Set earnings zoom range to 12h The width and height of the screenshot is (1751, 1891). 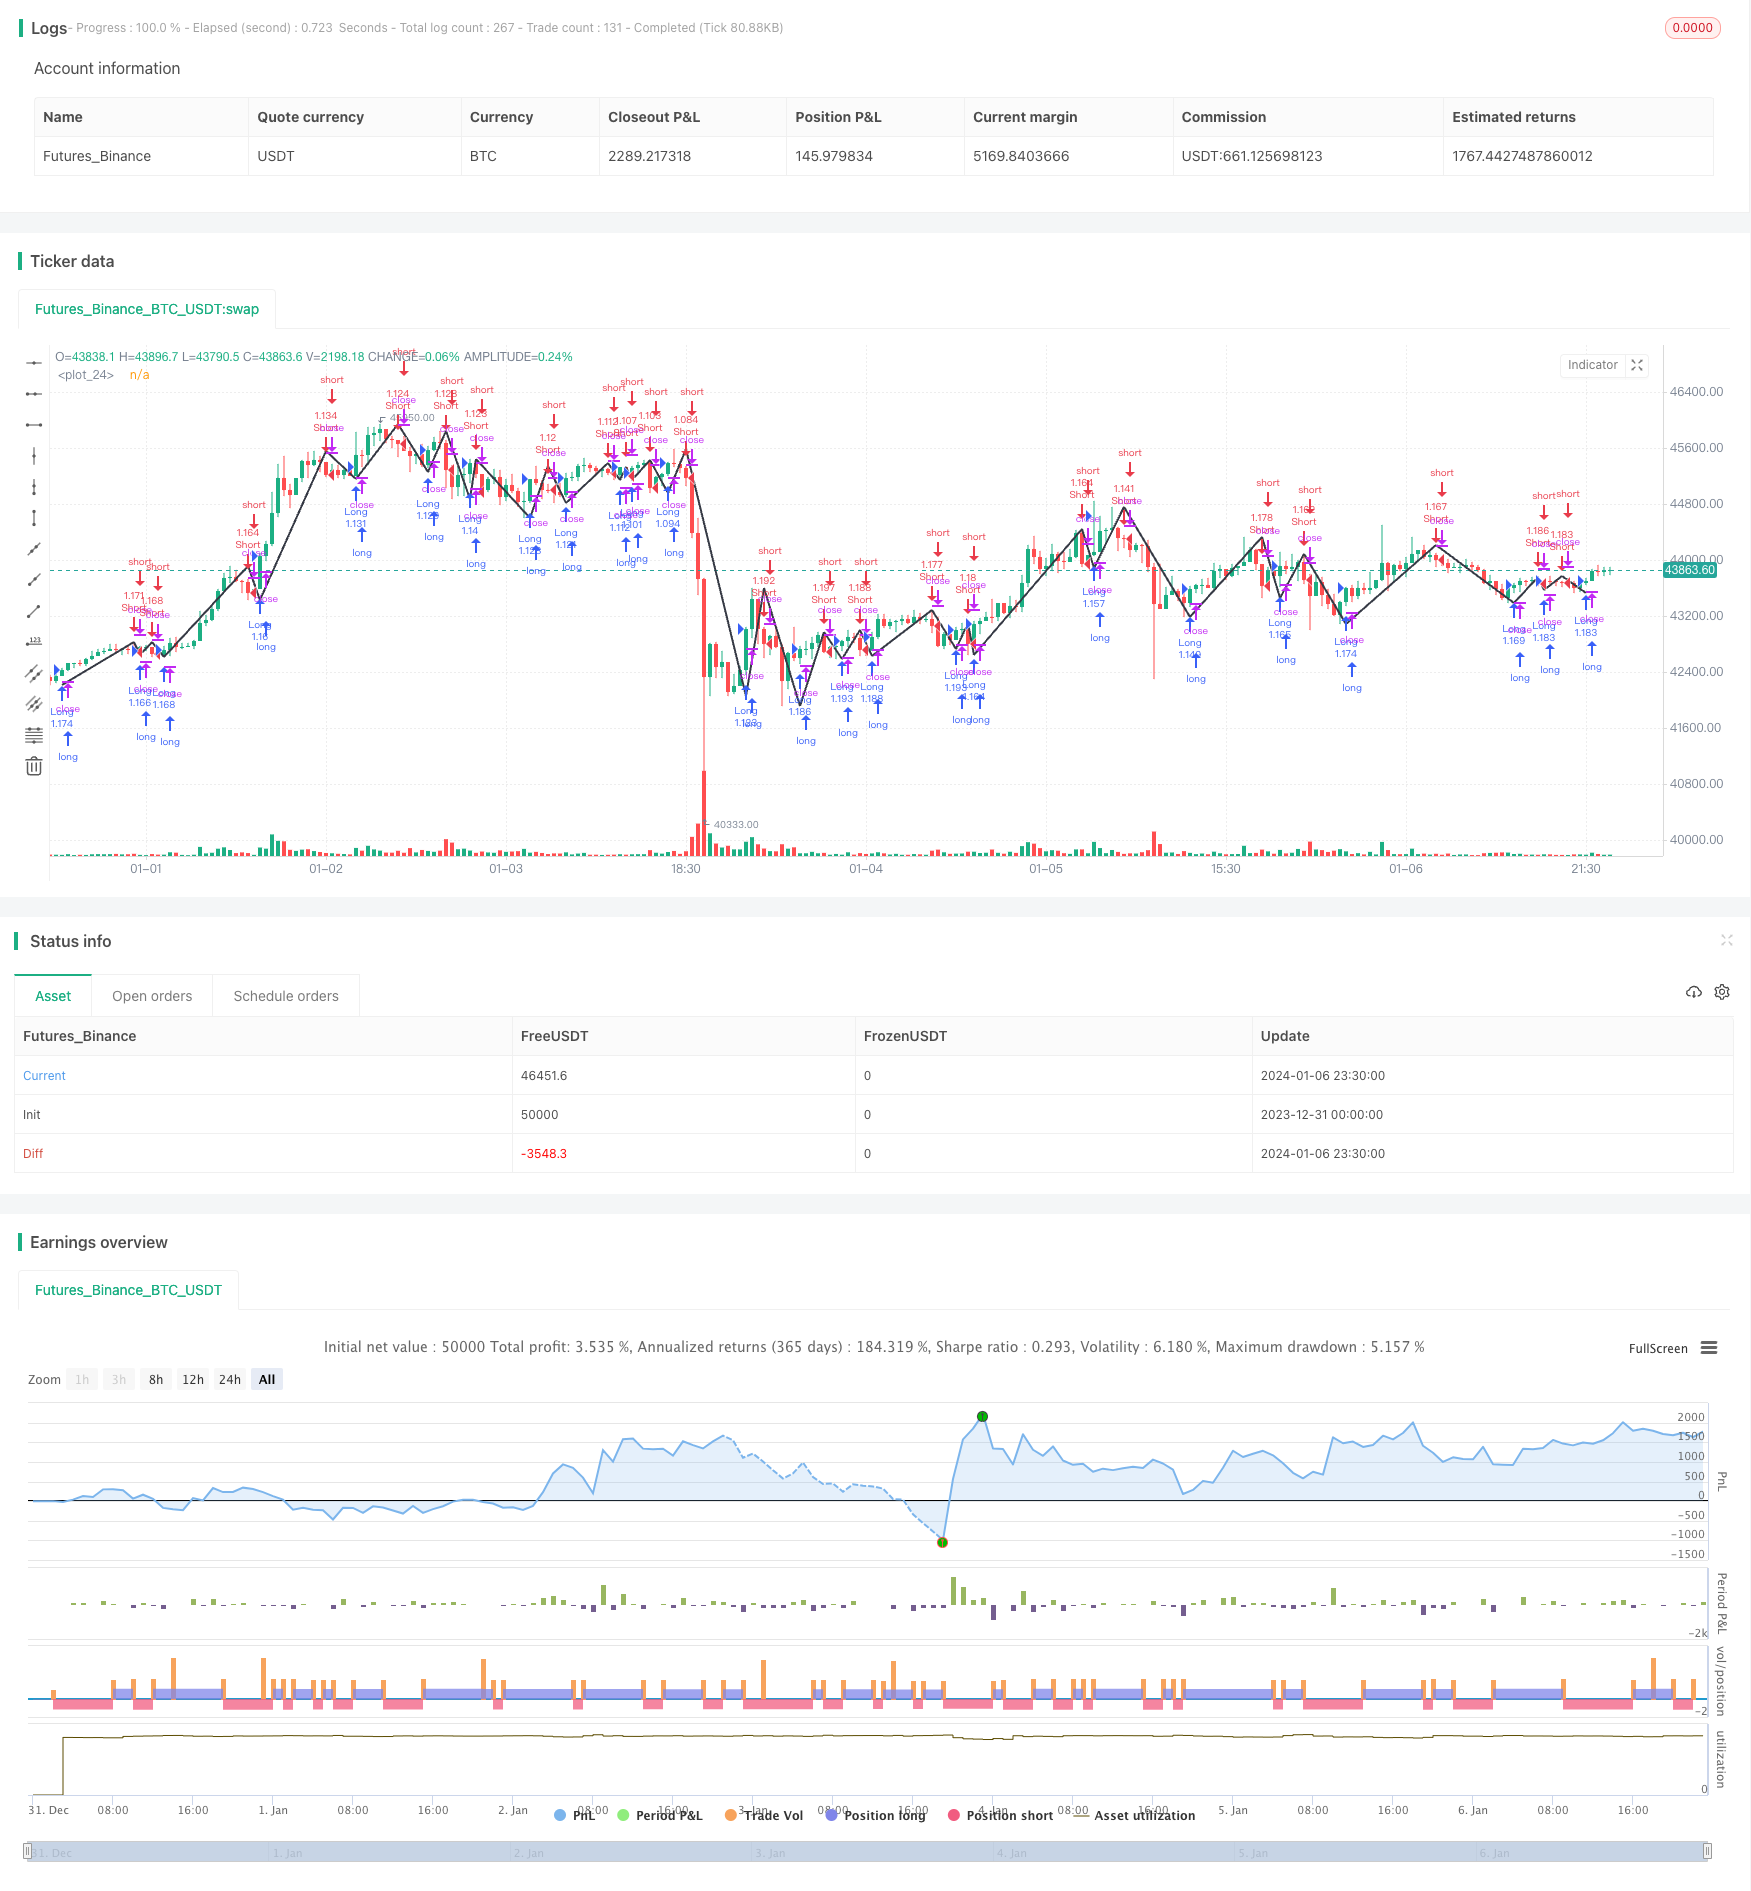coord(193,1380)
